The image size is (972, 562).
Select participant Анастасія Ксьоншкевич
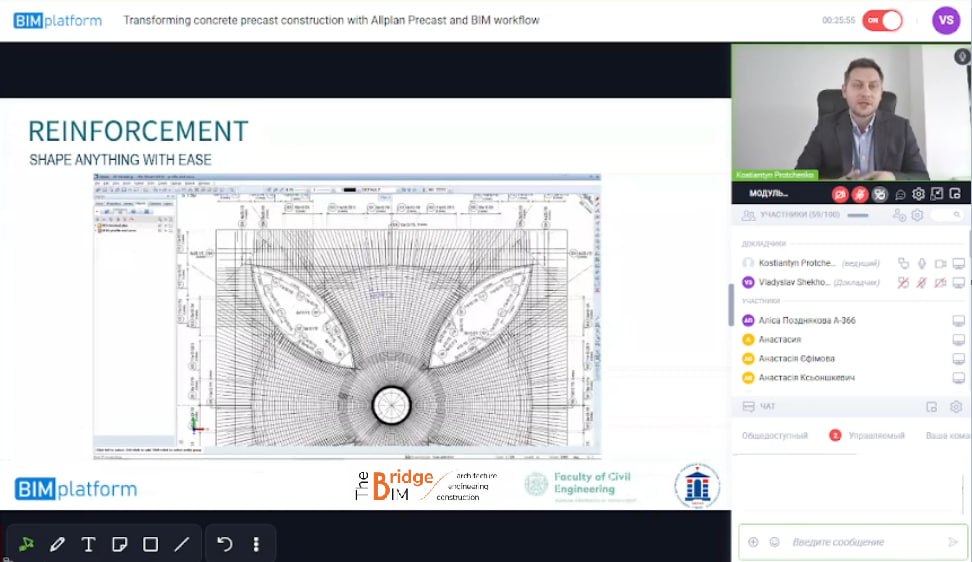click(806, 377)
